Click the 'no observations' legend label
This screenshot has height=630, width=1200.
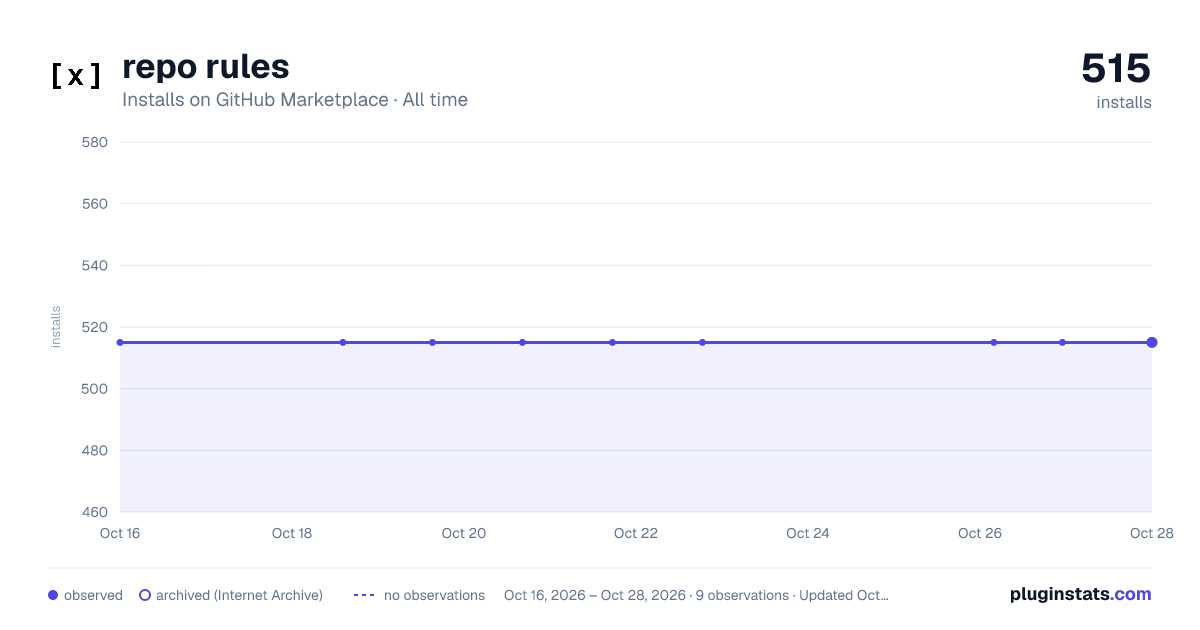pyautogui.click(x=434, y=595)
